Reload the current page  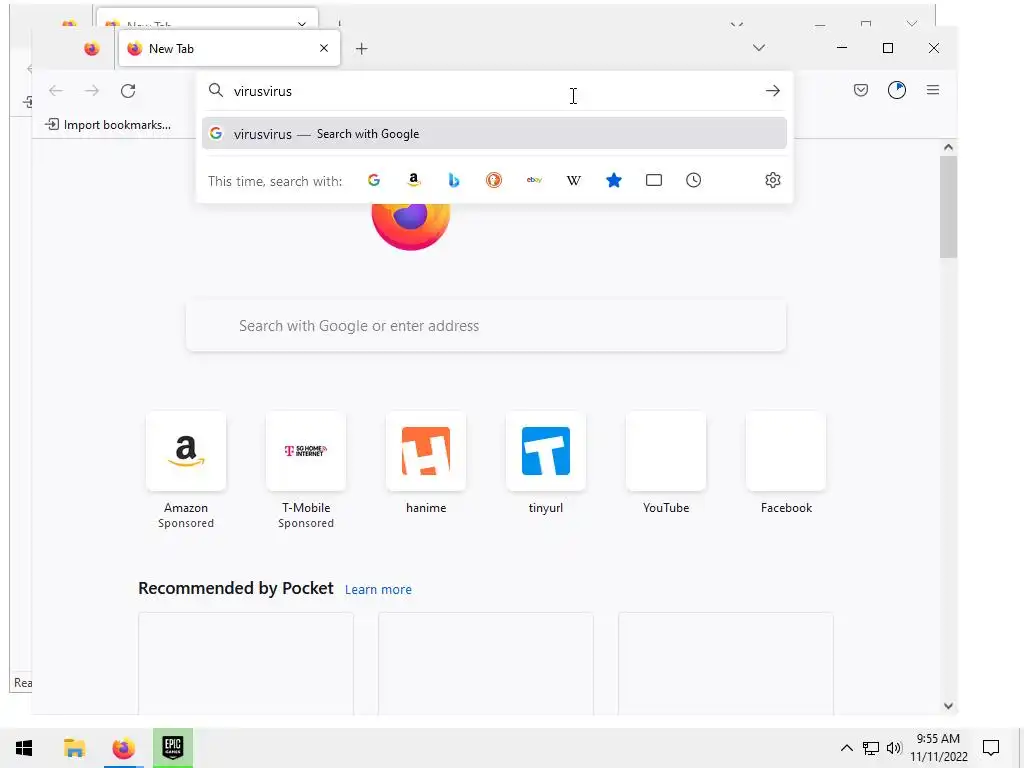pos(128,91)
